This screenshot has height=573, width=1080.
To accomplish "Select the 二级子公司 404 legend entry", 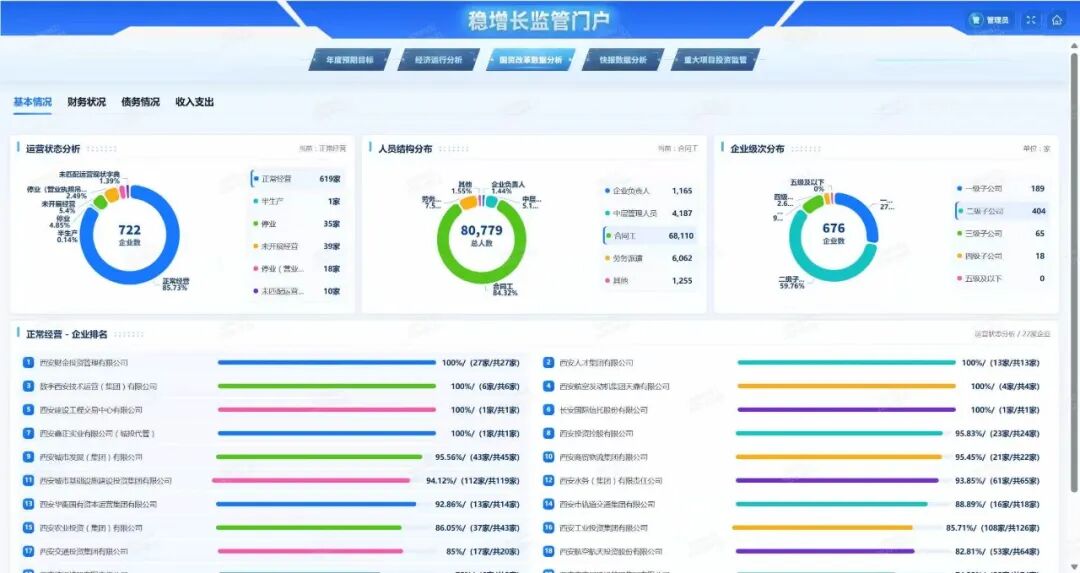I will coord(1001,211).
